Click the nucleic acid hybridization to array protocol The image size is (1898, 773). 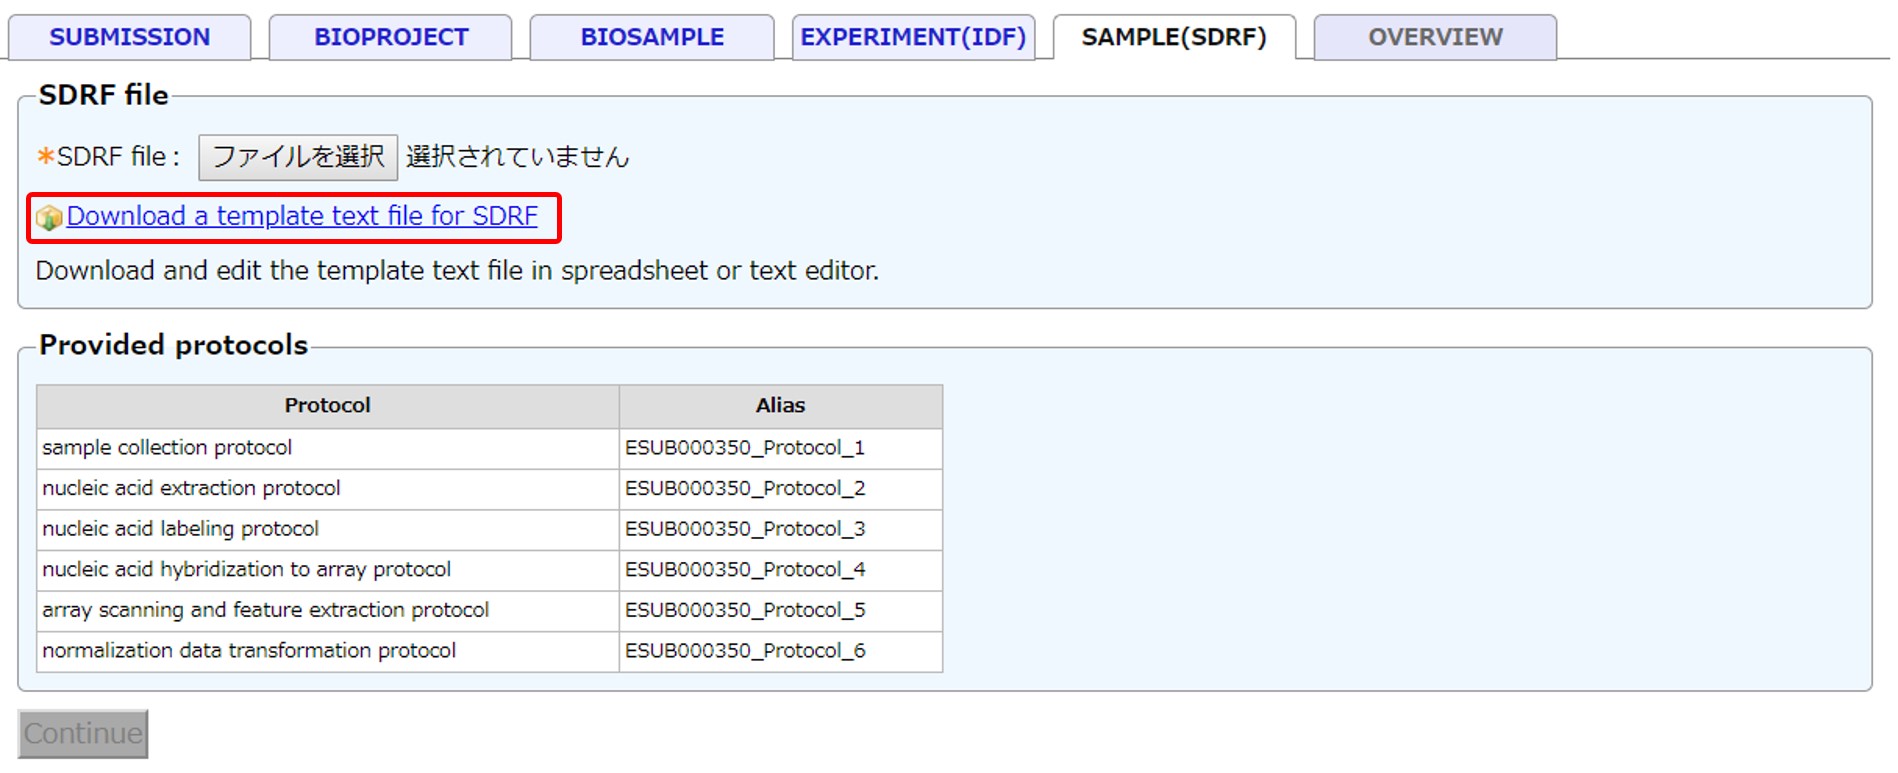click(x=246, y=569)
